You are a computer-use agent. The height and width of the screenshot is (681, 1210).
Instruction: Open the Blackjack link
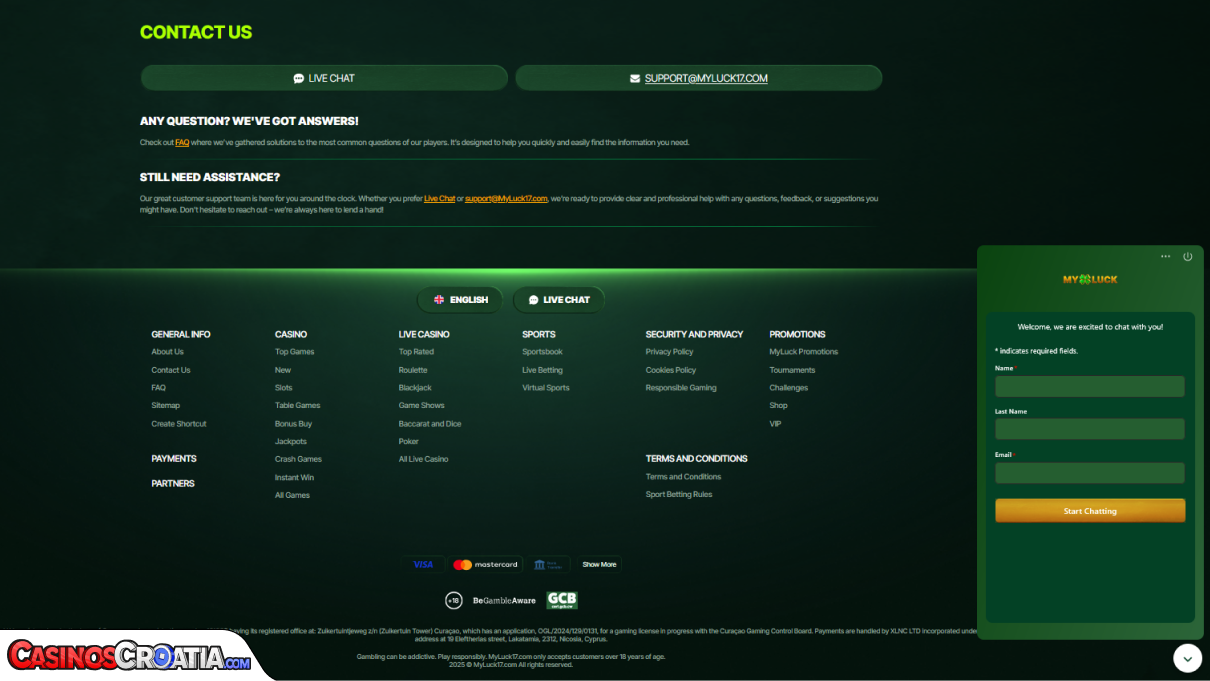coord(416,388)
